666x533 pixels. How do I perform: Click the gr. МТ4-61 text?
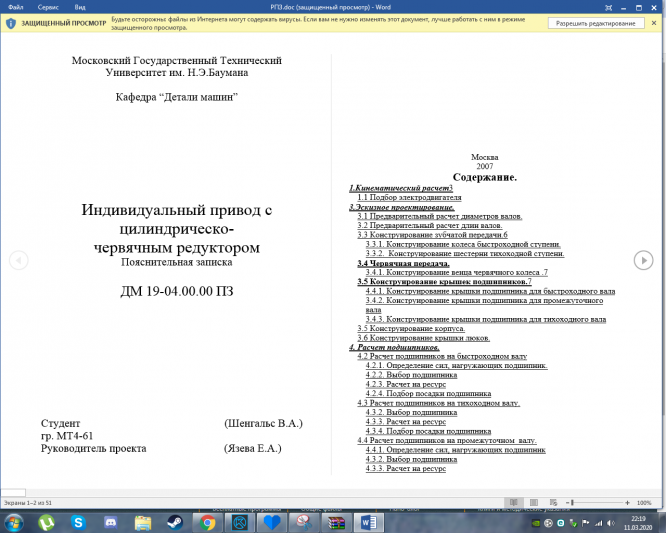67,436
